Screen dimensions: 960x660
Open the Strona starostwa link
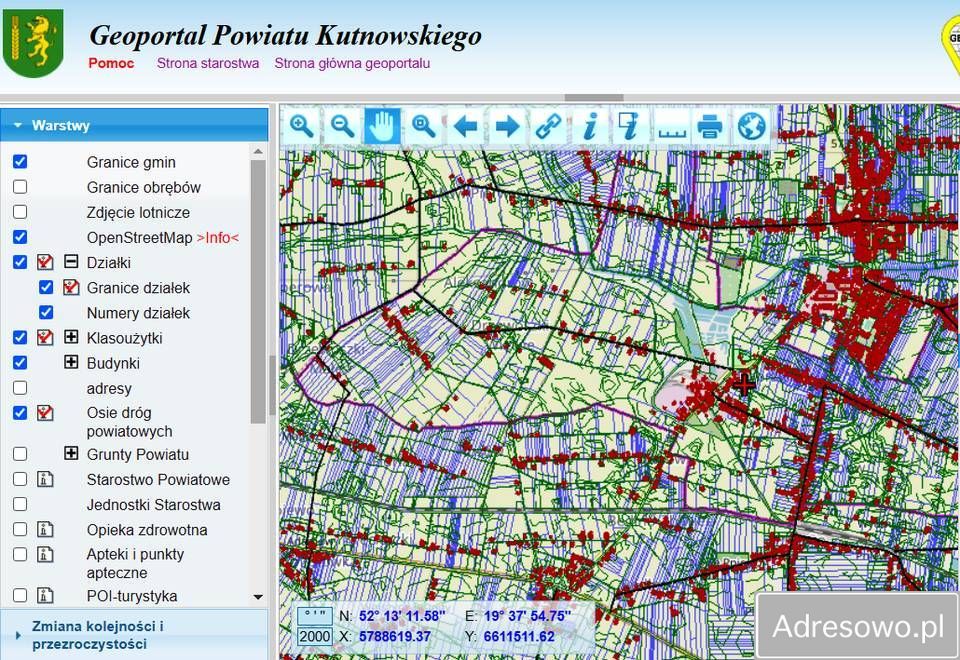(207, 63)
